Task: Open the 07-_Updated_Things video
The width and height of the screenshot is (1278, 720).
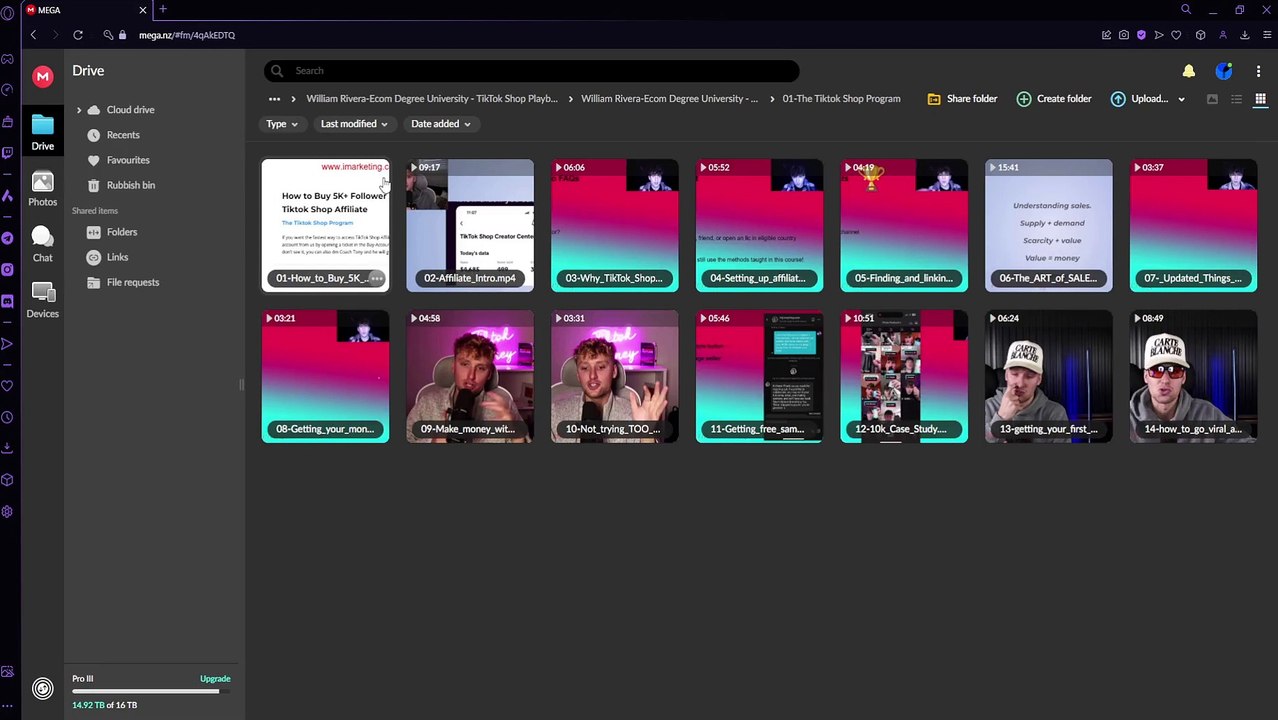Action: click(x=1193, y=226)
